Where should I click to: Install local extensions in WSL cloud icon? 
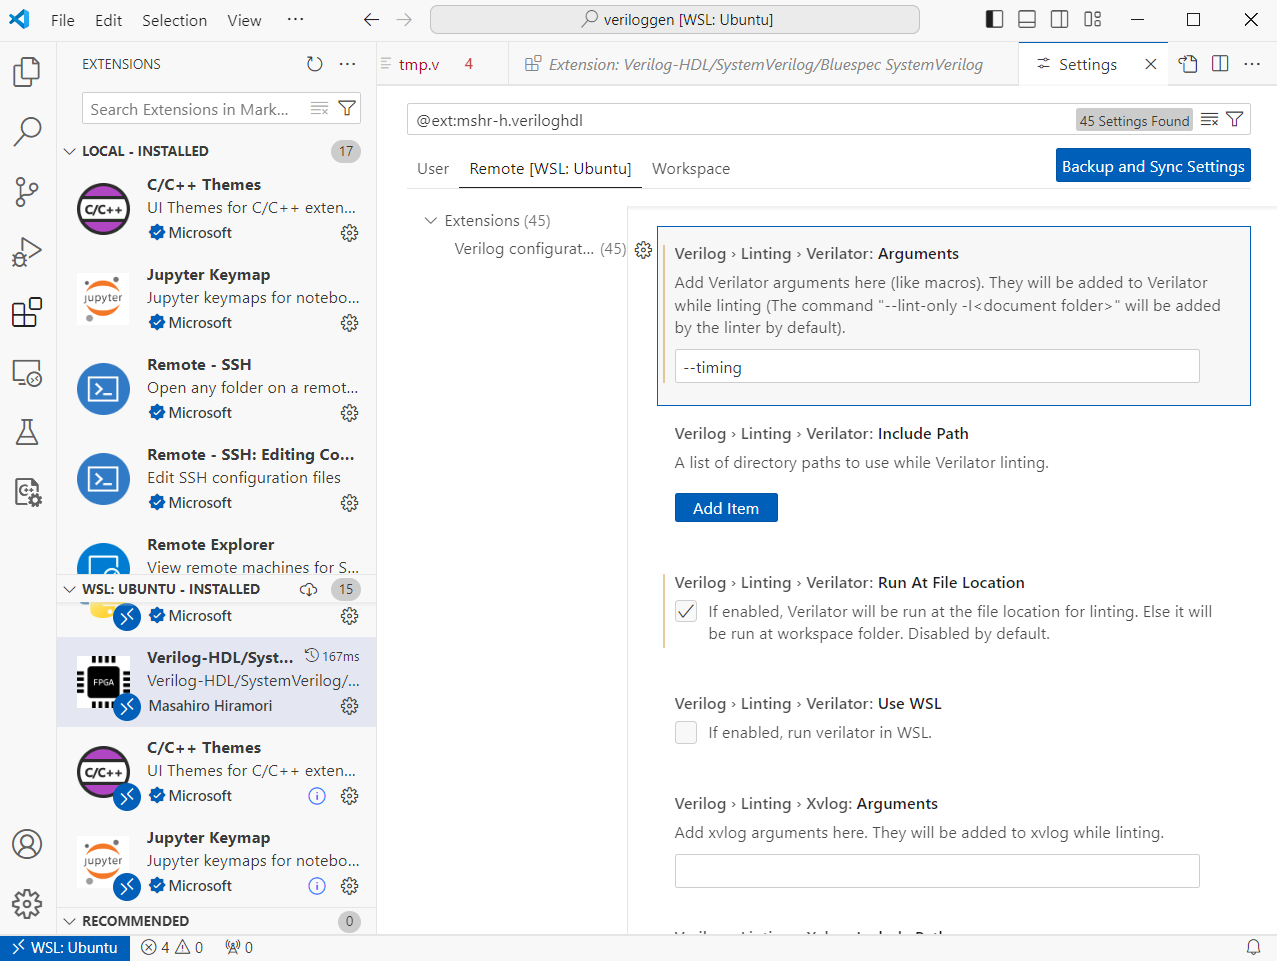[309, 589]
